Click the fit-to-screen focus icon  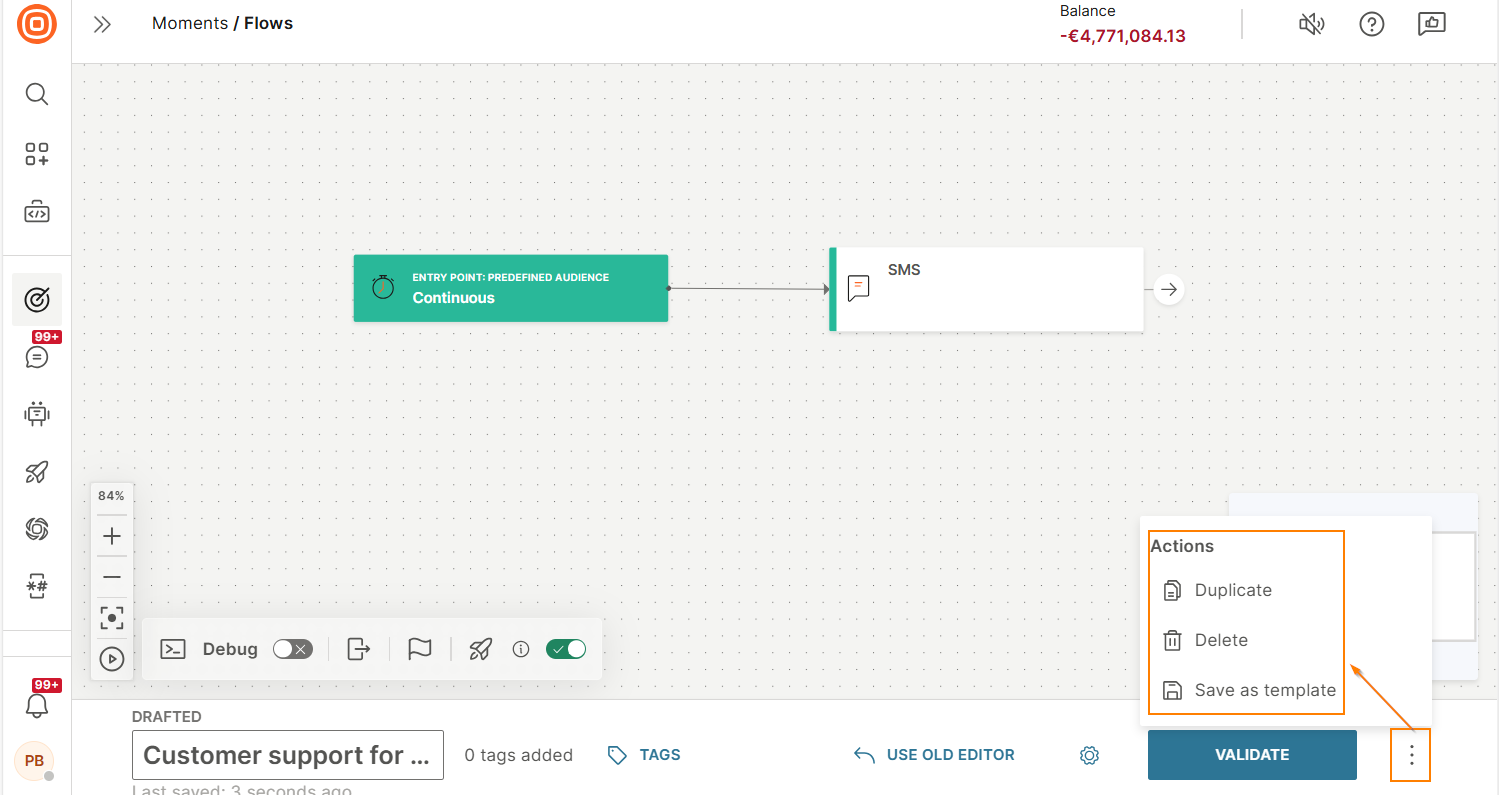click(x=112, y=618)
